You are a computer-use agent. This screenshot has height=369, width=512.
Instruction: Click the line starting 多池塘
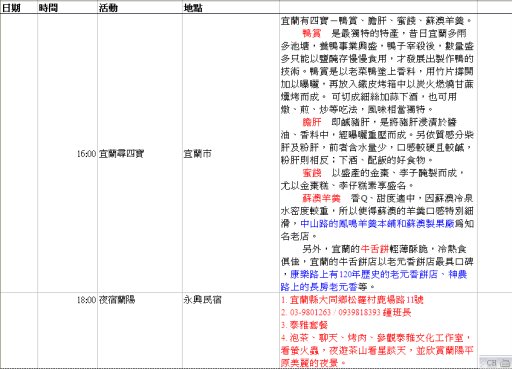(x=377, y=46)
